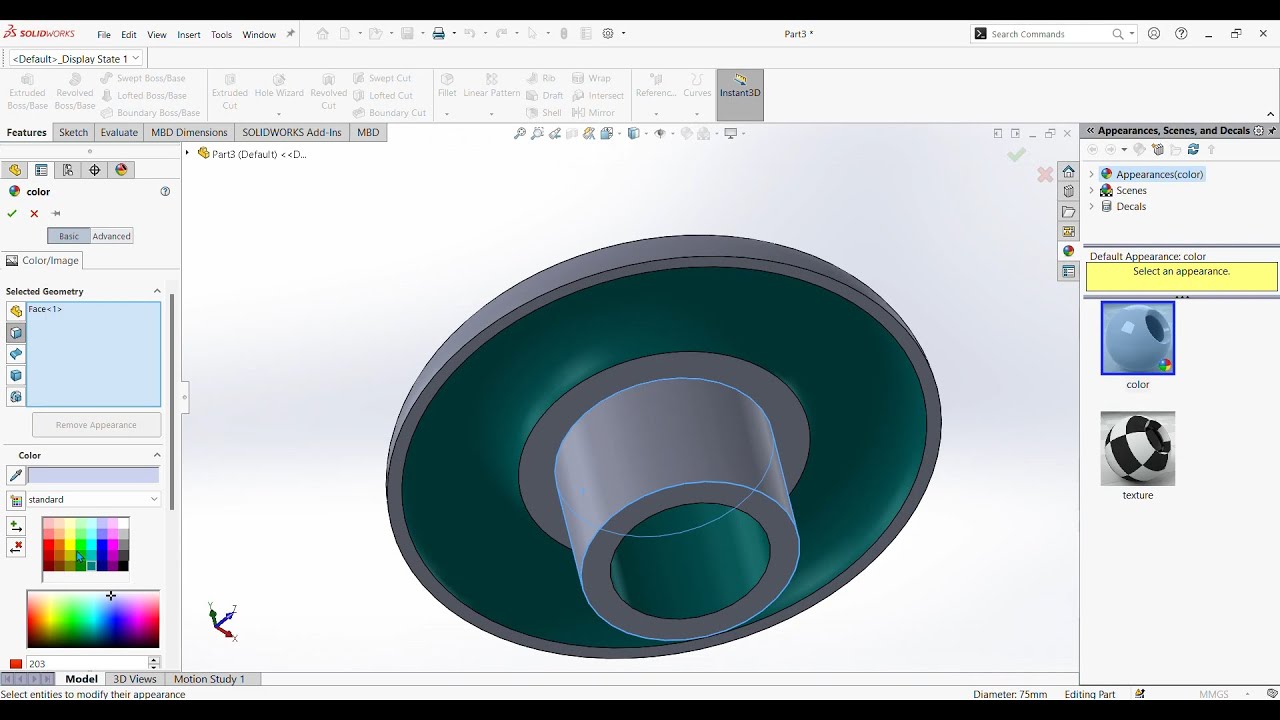Switch to the Sketch tab
Viewport: 1280px width, 720px height.
pos(73,132)
